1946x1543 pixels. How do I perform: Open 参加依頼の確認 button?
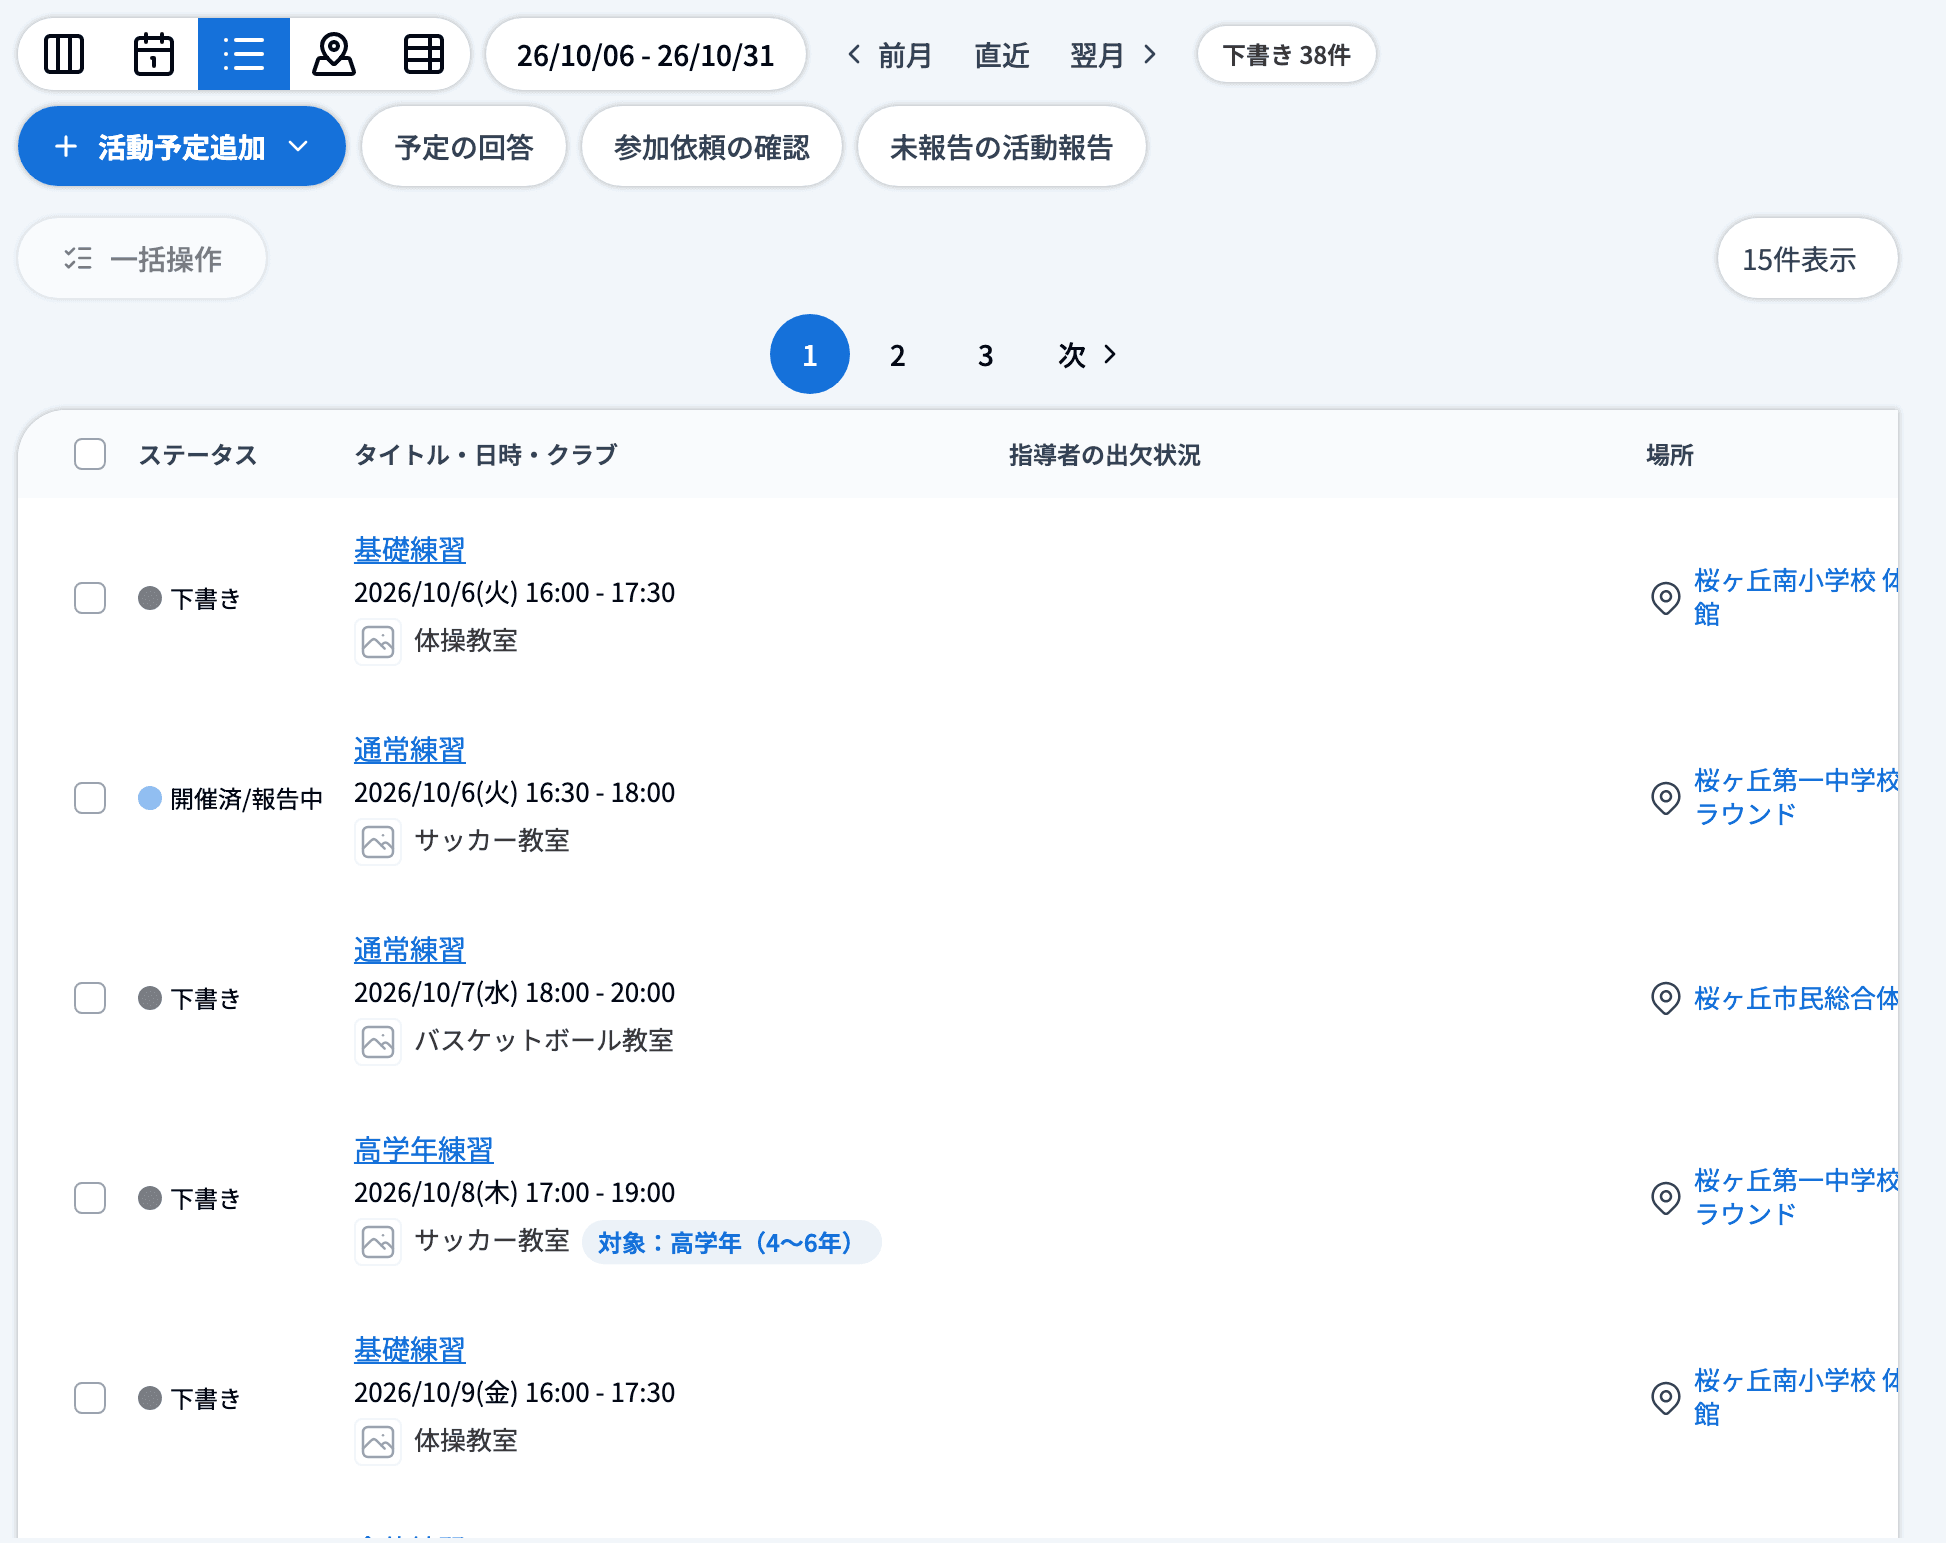(x=711, y=147)
